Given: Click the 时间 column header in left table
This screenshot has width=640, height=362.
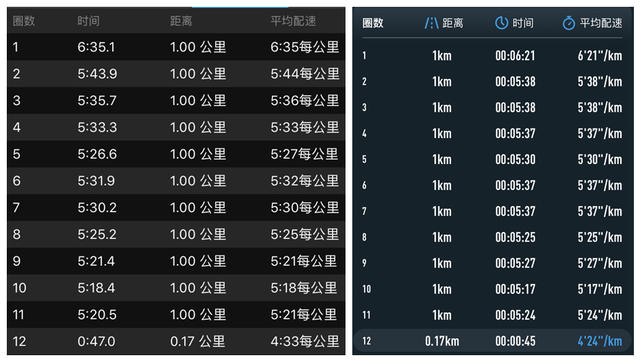Looking at the screenshot, I should 89,20.
